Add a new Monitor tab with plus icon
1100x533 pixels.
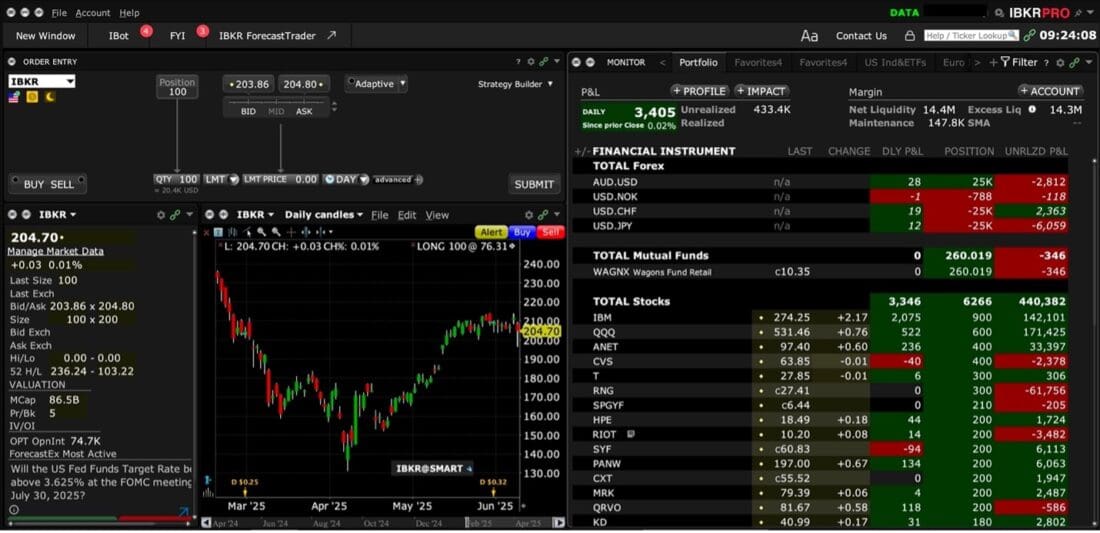[993, 62]
